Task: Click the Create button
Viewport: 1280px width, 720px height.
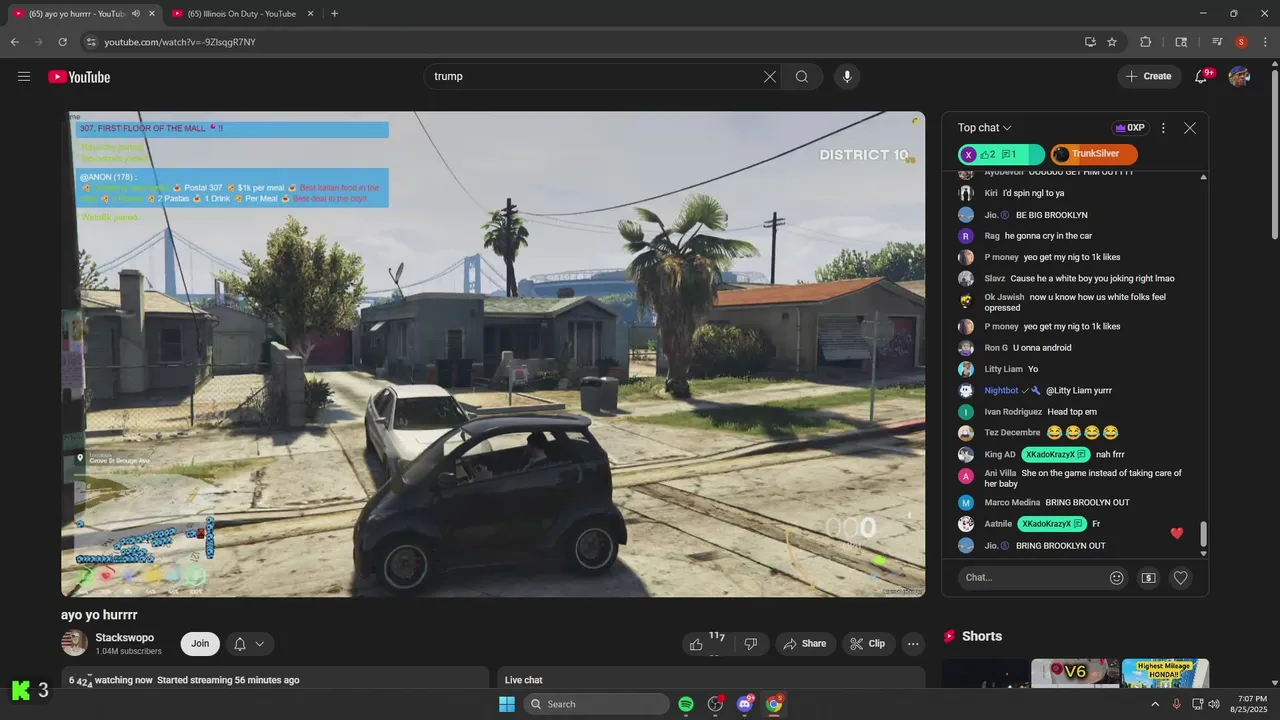Action: (x=1148, y=76)
